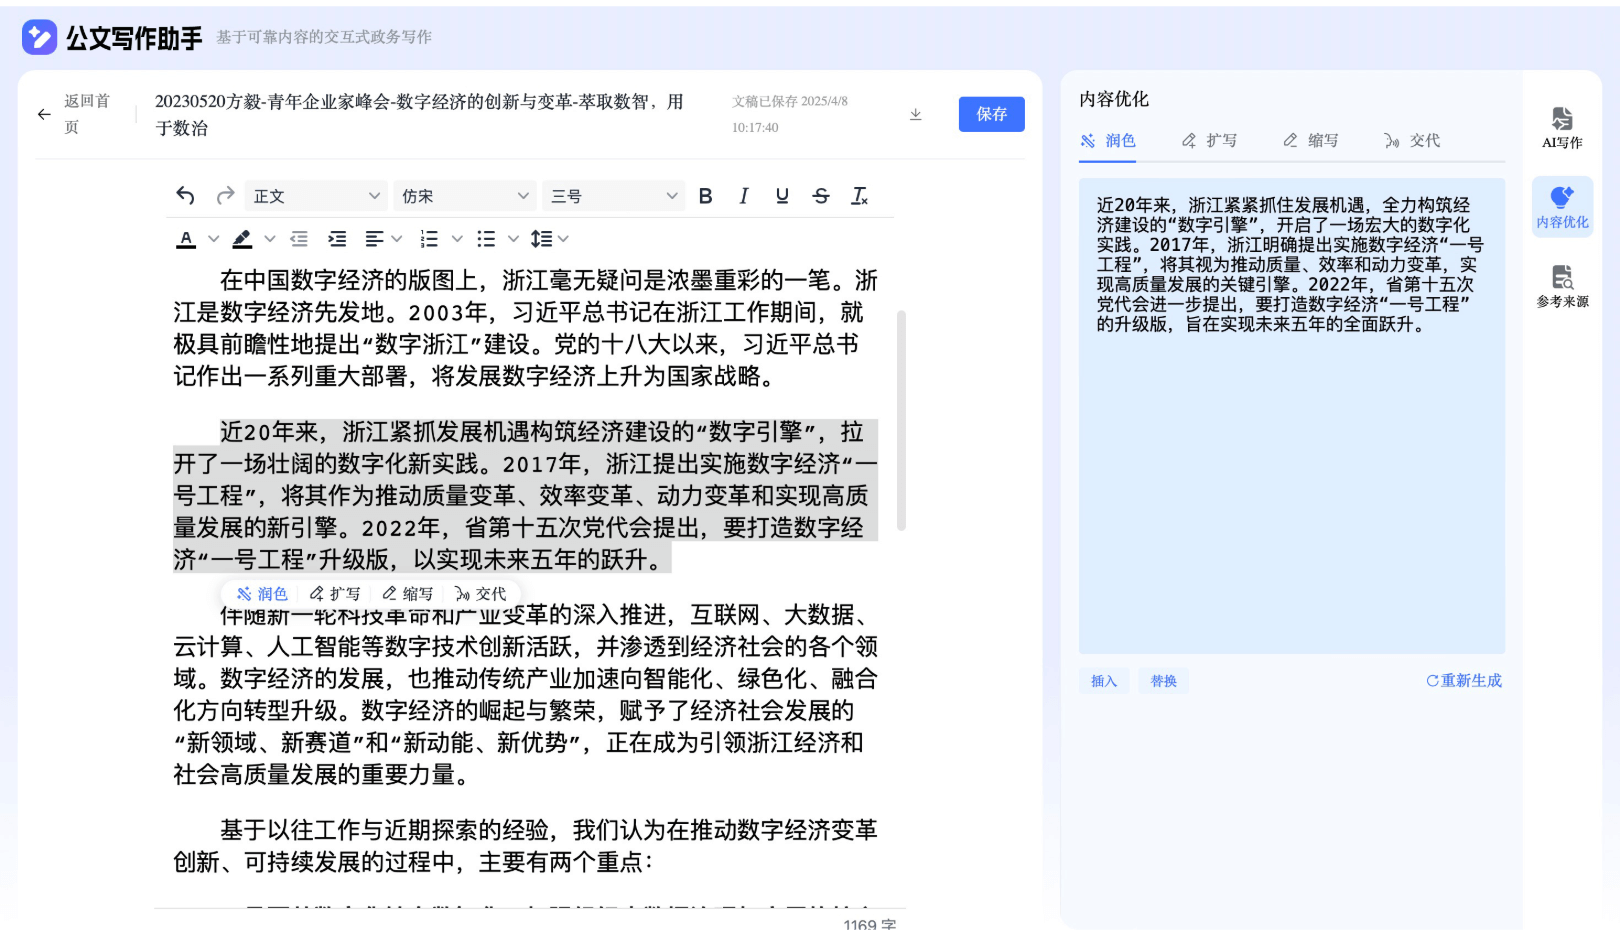Switch to the 交代 tab in 内容优化

(1412, 141)
